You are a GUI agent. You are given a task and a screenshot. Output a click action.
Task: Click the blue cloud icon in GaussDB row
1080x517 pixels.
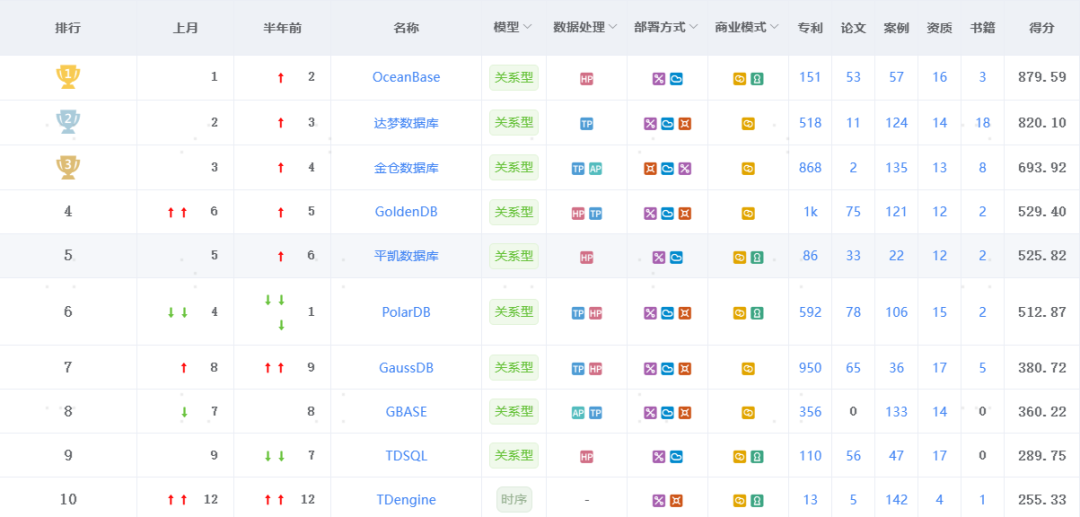667,369
